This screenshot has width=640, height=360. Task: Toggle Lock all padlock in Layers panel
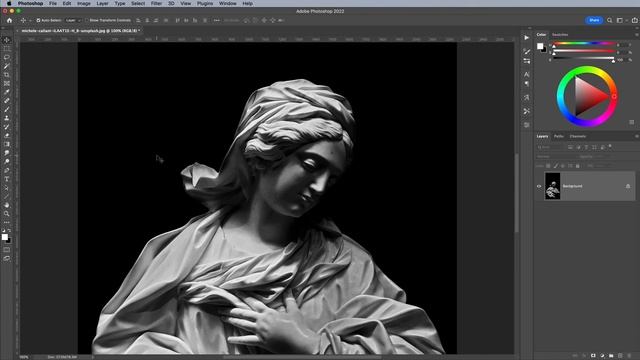coord(578,166)
